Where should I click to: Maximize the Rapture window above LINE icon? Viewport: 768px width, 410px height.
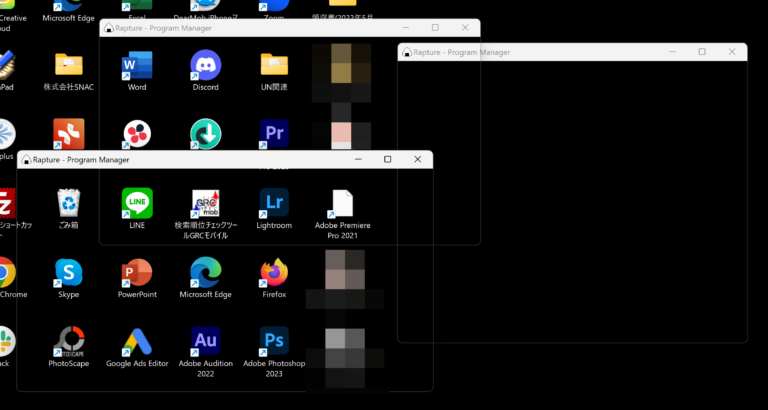click(387, 159)
